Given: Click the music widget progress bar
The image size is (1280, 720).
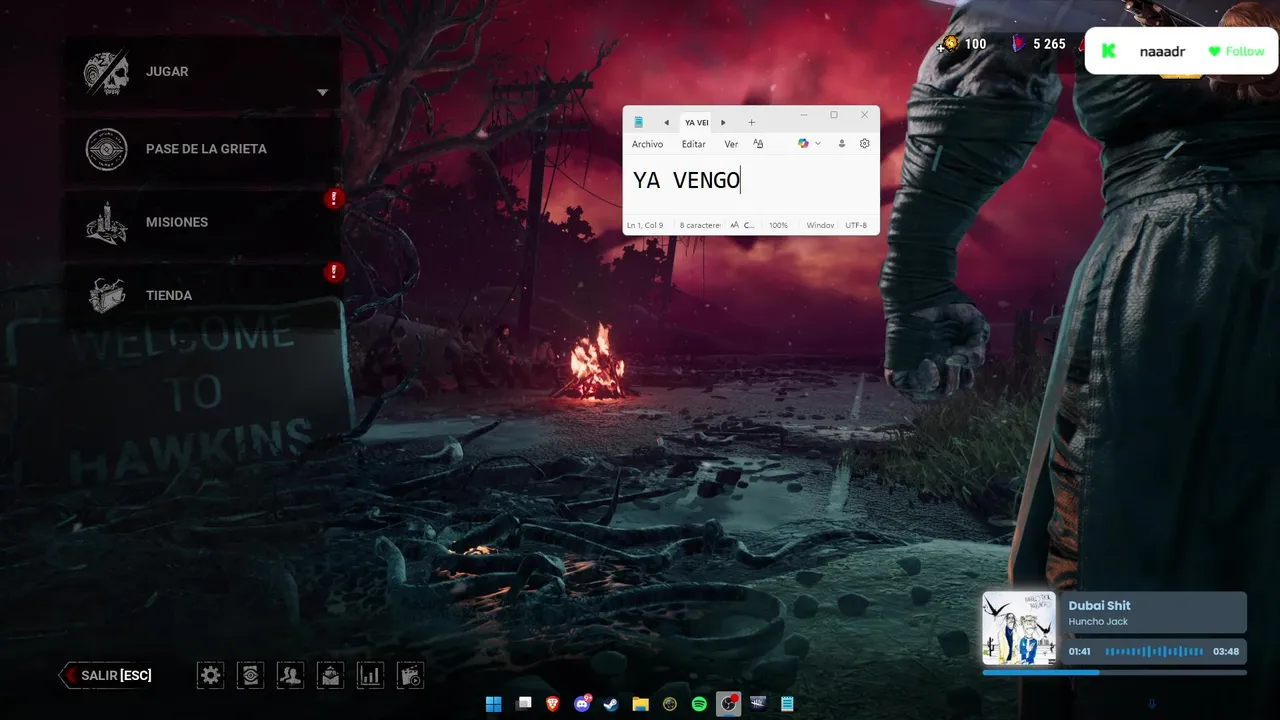Looking at the screenshot, I should pos(1114,673).
